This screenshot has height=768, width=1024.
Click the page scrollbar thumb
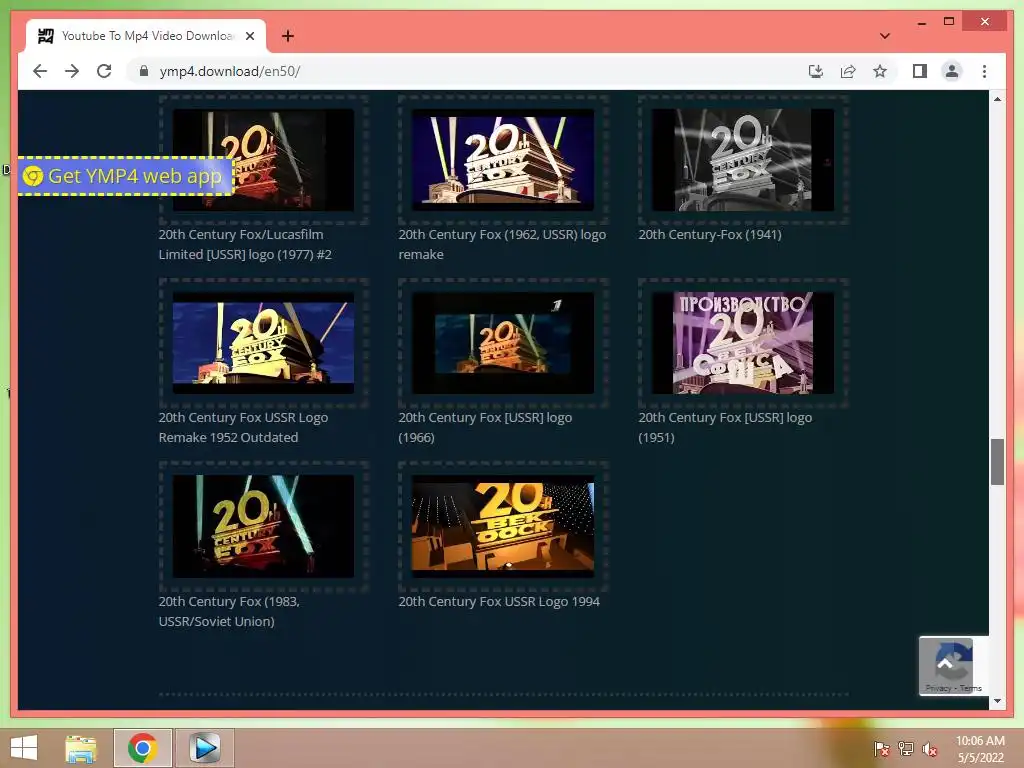click(x=997, y=462)
